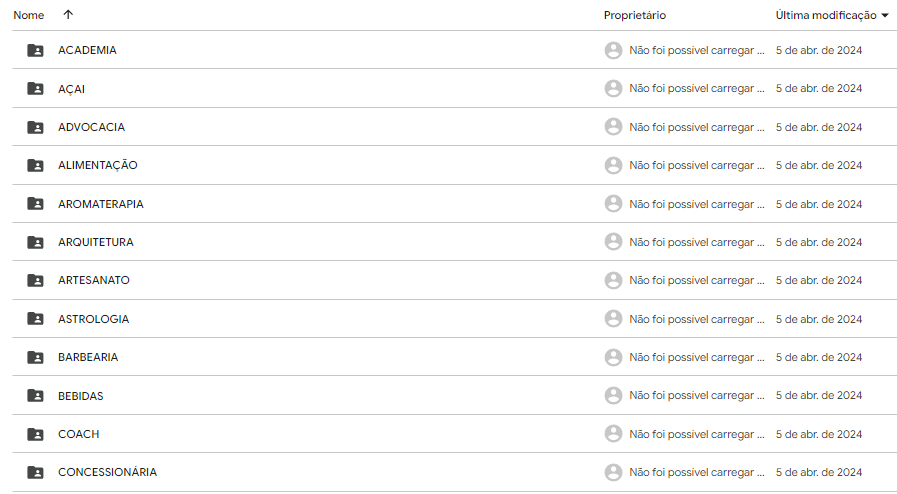Image resolution: width=897 pixels, height=494 pixels.
Task: Click the AÇAI shared folder icon
Action: (x=35, y=89)
